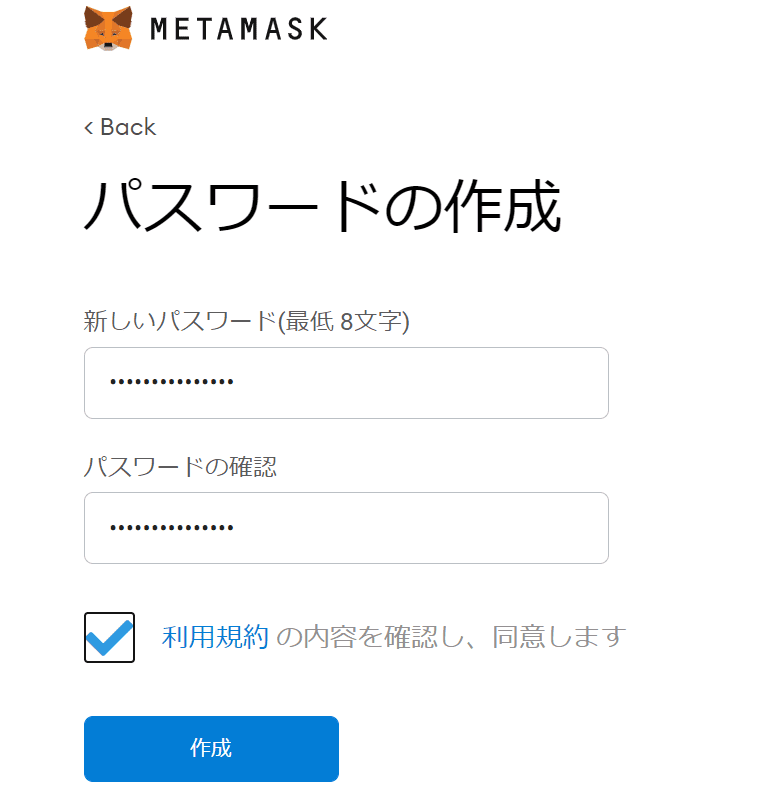Uncheck the terms of use agreement checkbox

point(109,637)
